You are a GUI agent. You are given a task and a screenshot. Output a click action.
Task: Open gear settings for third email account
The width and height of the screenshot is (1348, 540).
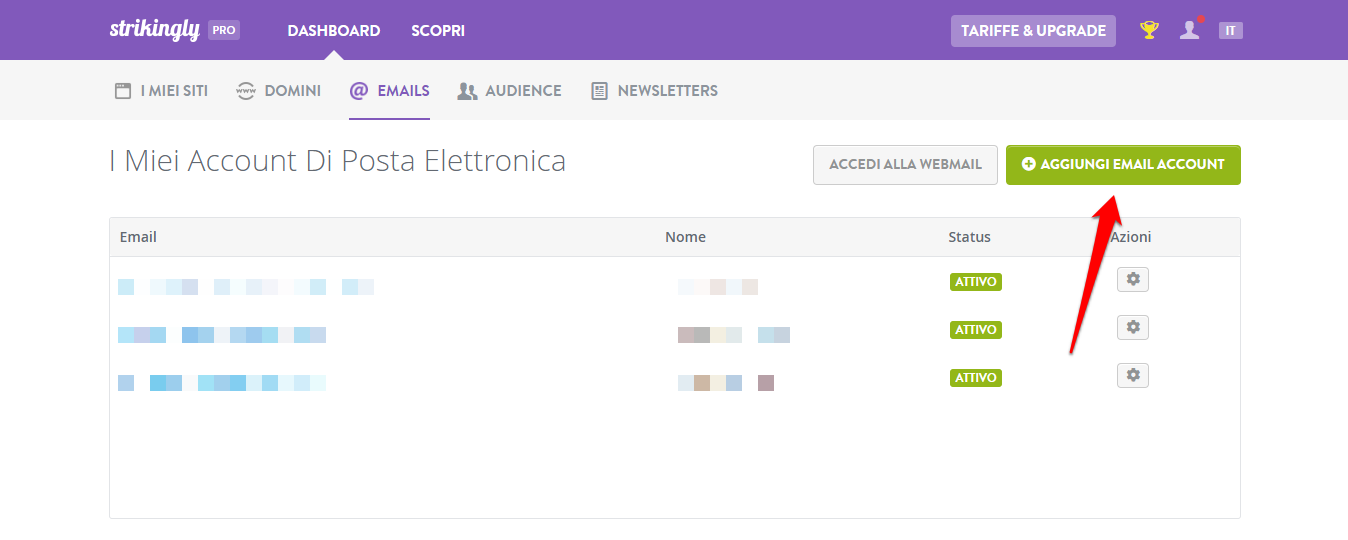[1133, 375]
